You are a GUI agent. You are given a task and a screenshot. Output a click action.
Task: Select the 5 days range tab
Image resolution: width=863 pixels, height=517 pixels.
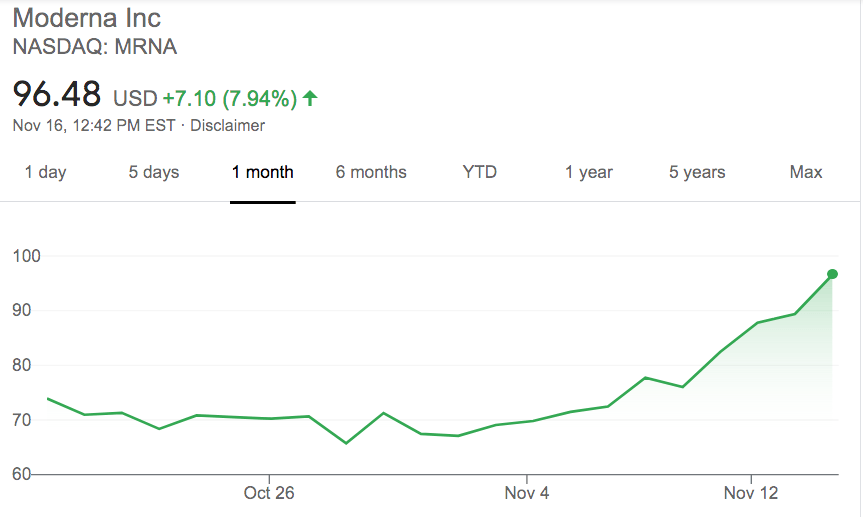tap(154, 172)
